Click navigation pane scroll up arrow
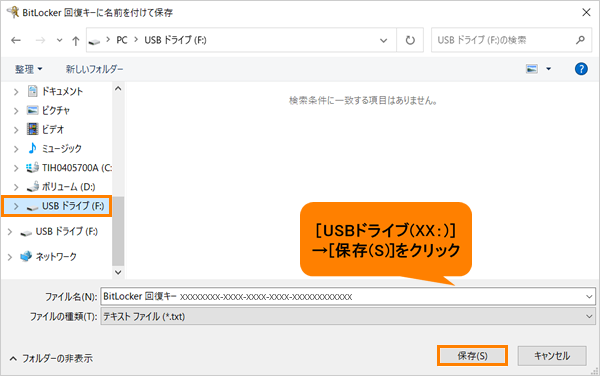This screenshot has width=600, height=376. click(118, 88)
